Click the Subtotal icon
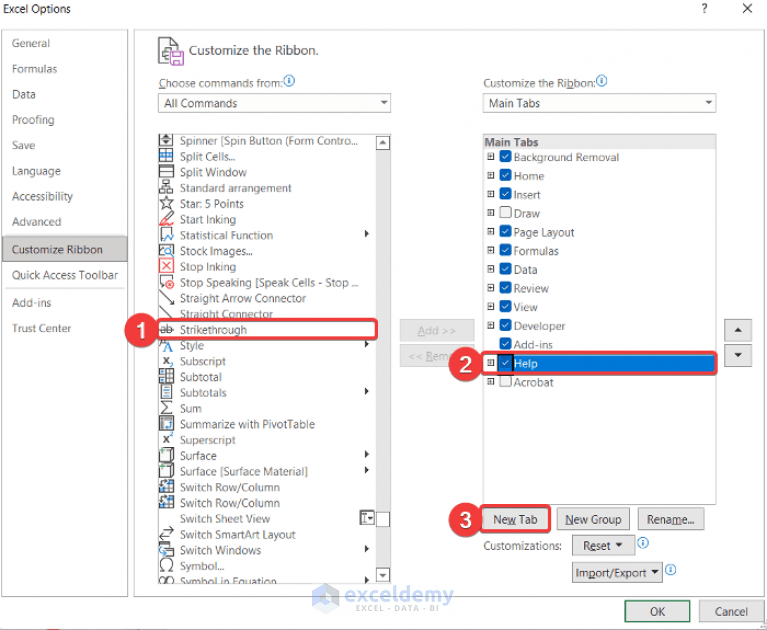The image size is (767, 630). click(166, 377)
